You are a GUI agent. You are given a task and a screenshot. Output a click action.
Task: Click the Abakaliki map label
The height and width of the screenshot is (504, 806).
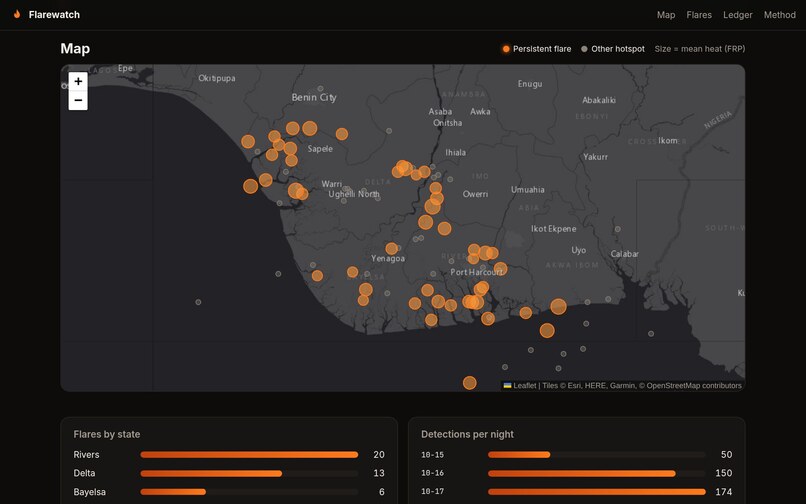[598, 100]
